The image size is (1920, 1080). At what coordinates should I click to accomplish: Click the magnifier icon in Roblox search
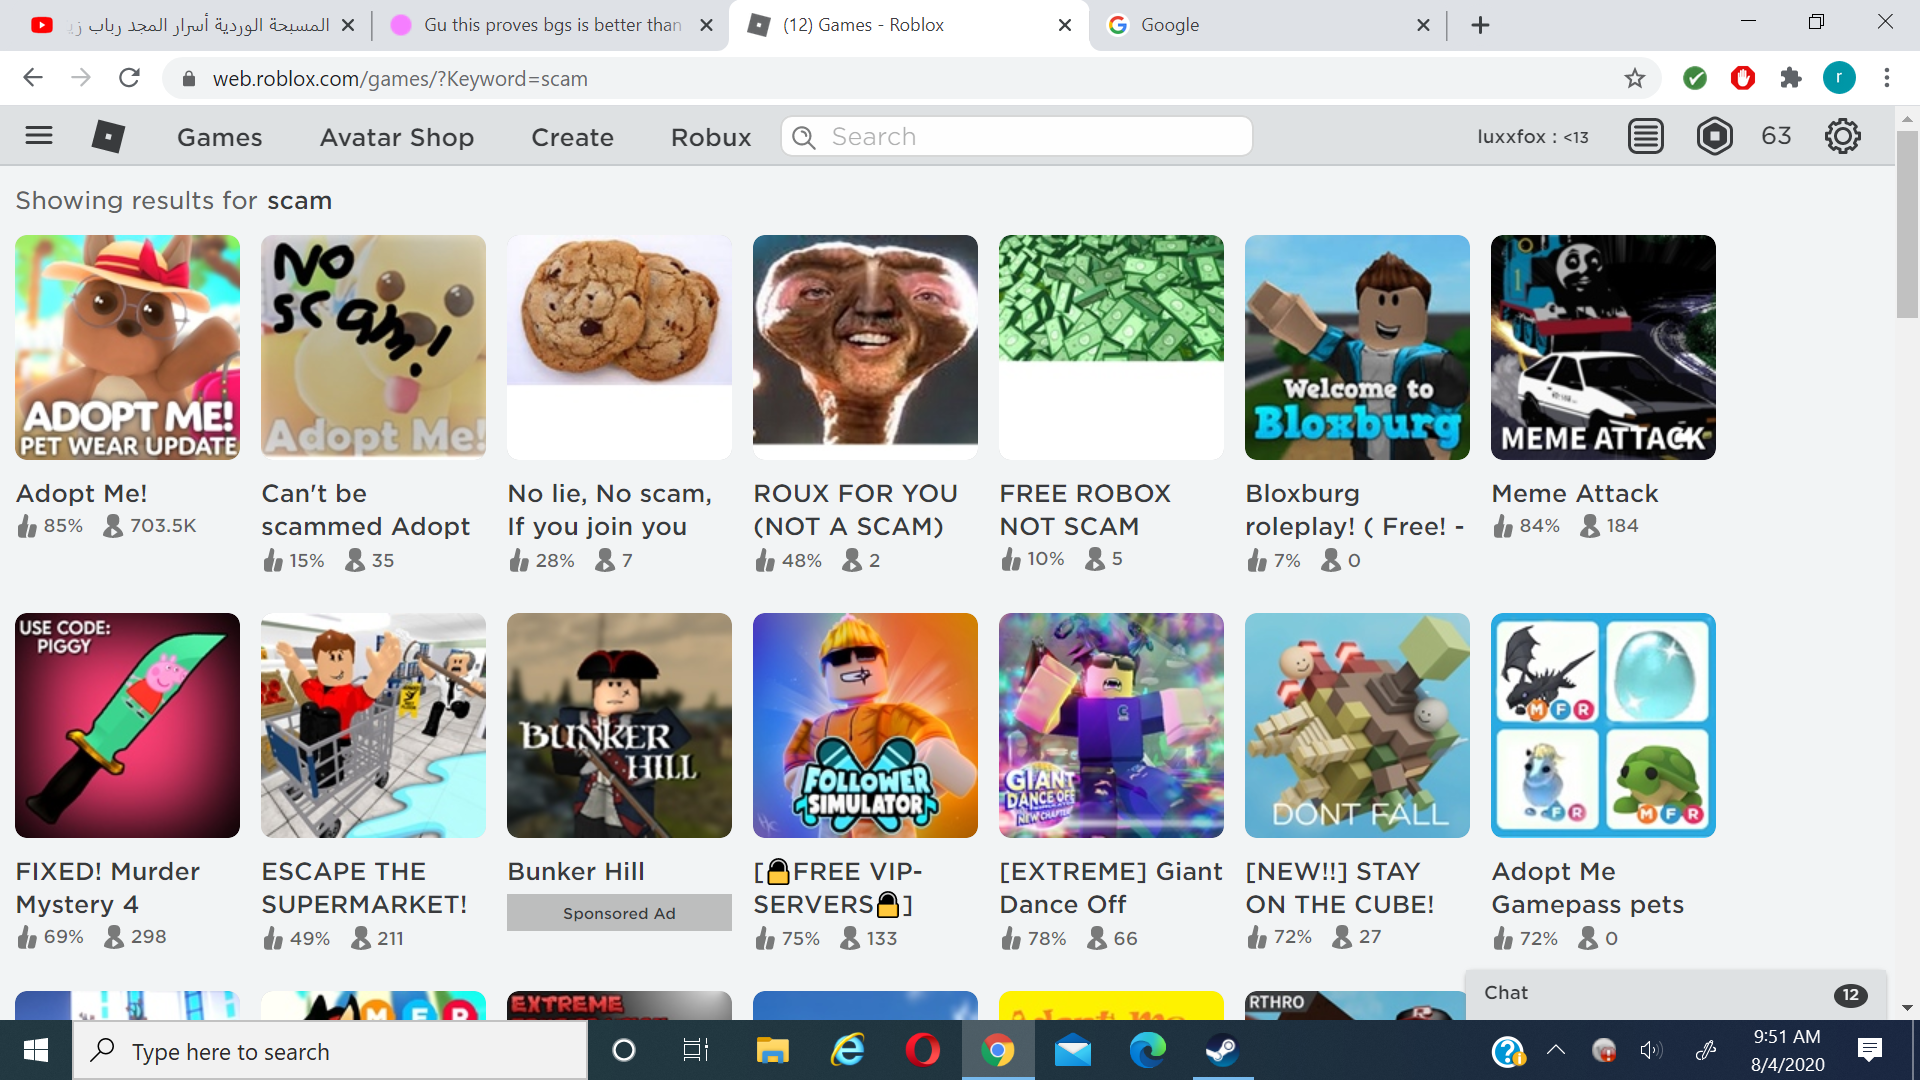click(804, 137)
